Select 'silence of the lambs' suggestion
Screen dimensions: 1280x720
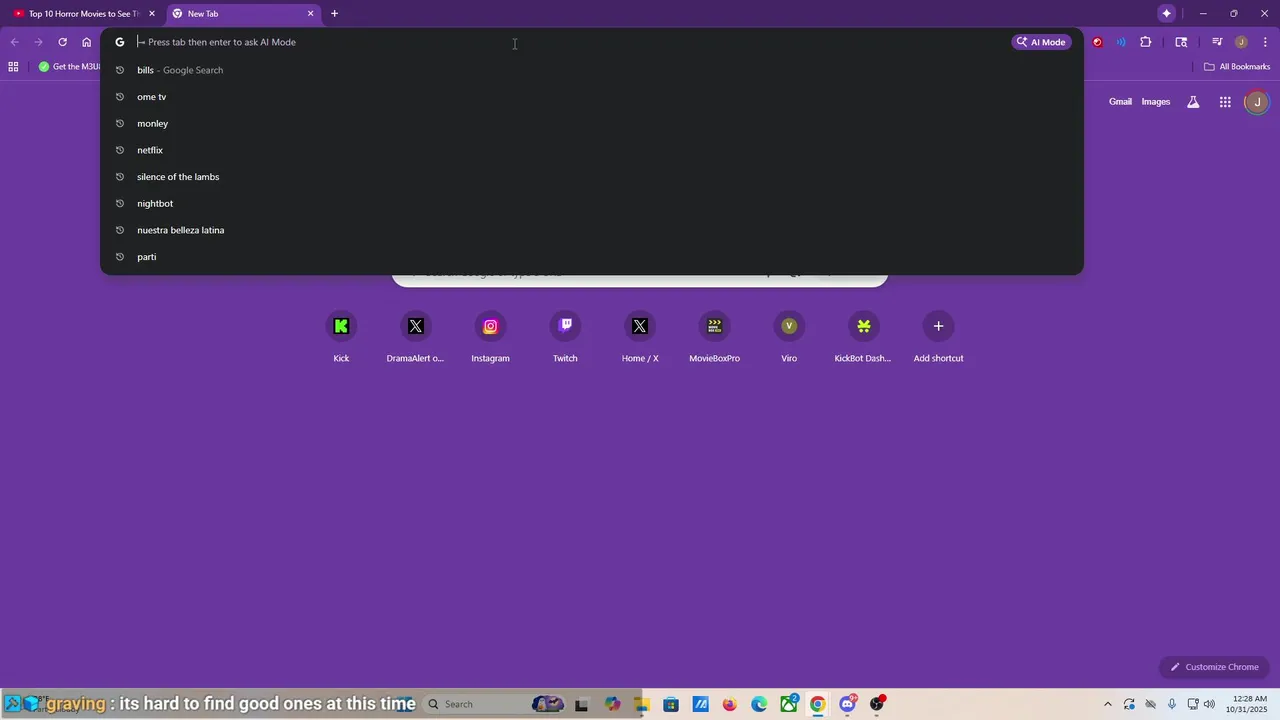click(592, 177)
